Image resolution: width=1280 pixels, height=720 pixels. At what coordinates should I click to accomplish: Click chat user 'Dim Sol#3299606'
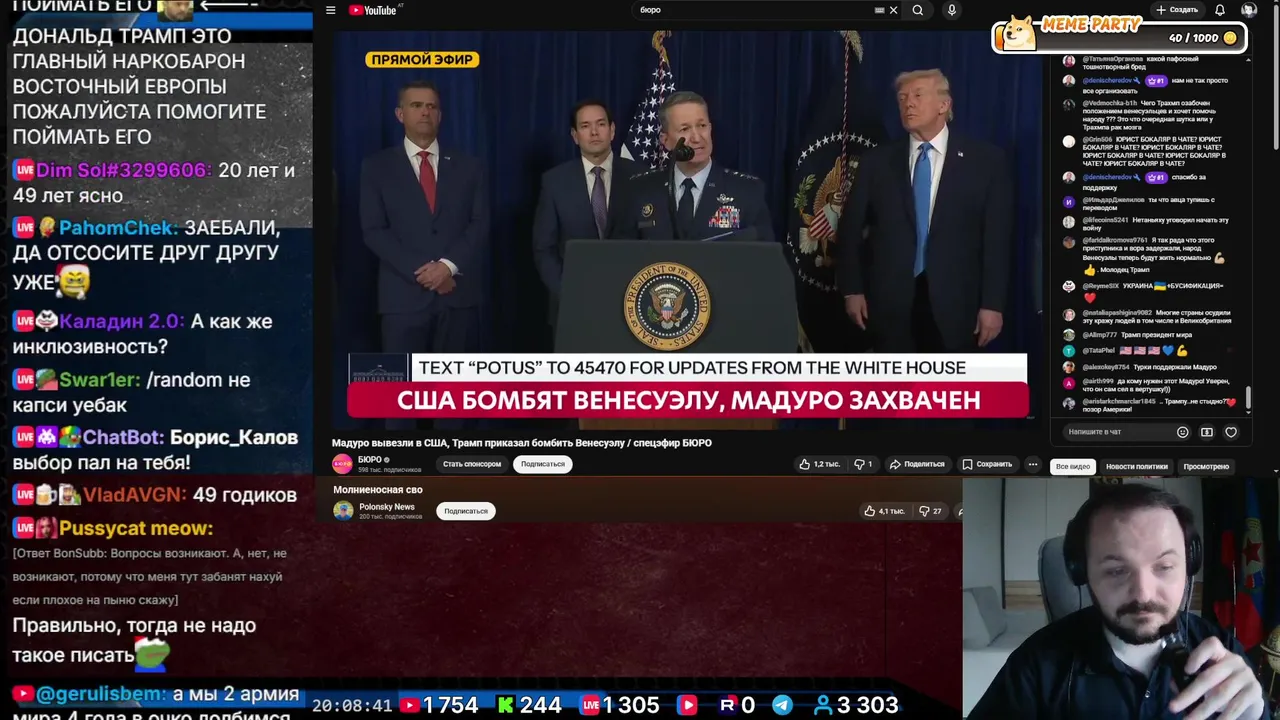pos(124,171)
